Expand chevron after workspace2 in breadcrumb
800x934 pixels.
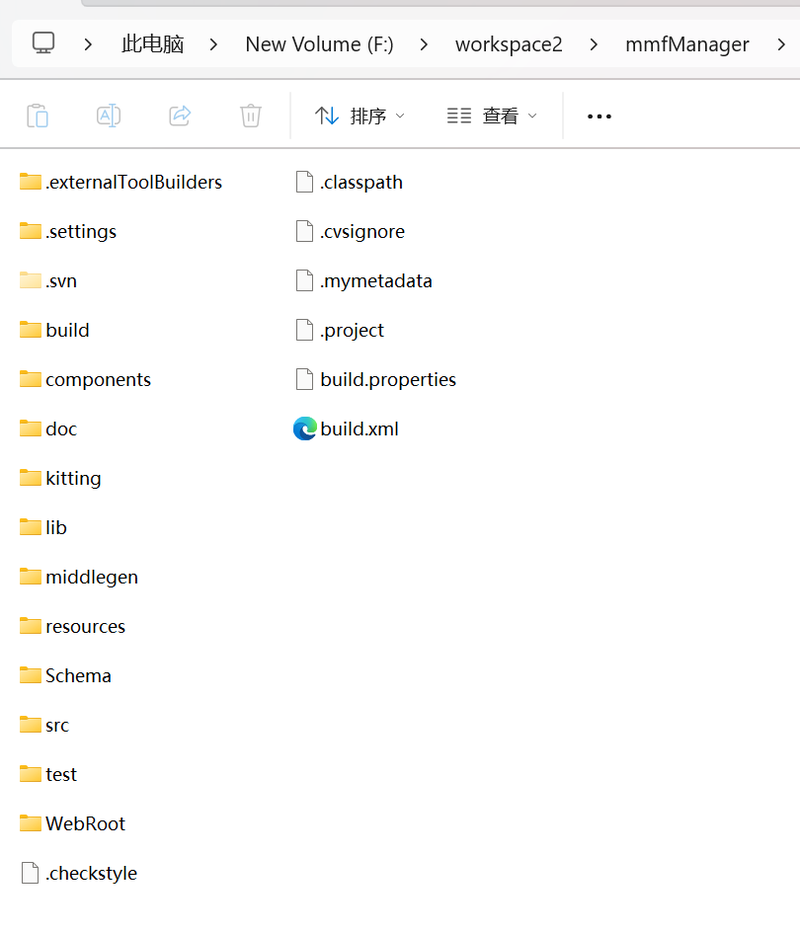pyautogui.click(x=593, y=44)
